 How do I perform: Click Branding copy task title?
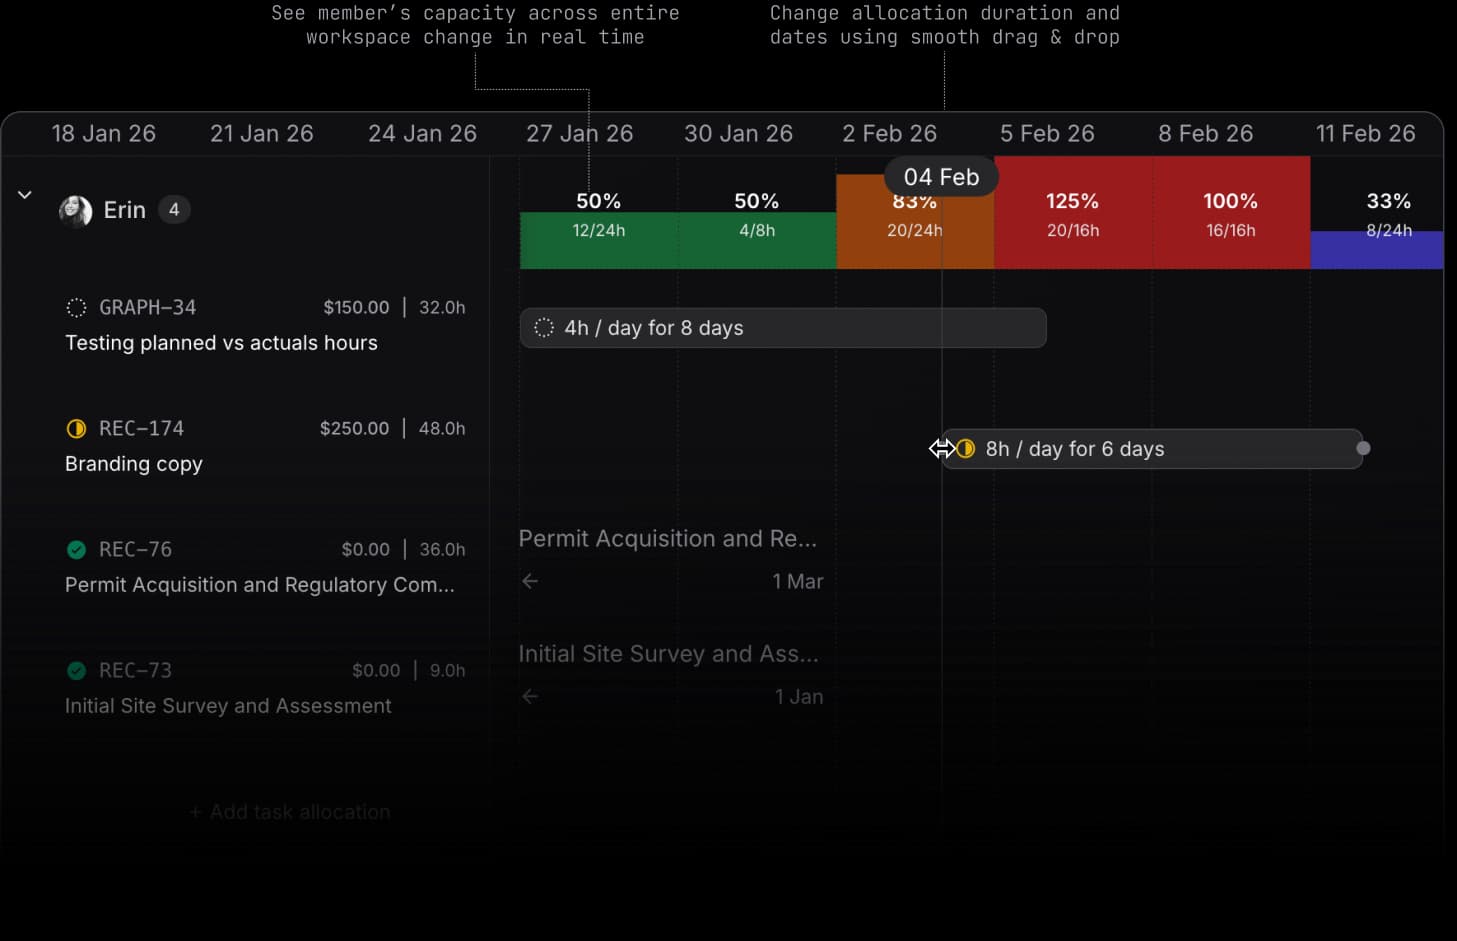134,464
